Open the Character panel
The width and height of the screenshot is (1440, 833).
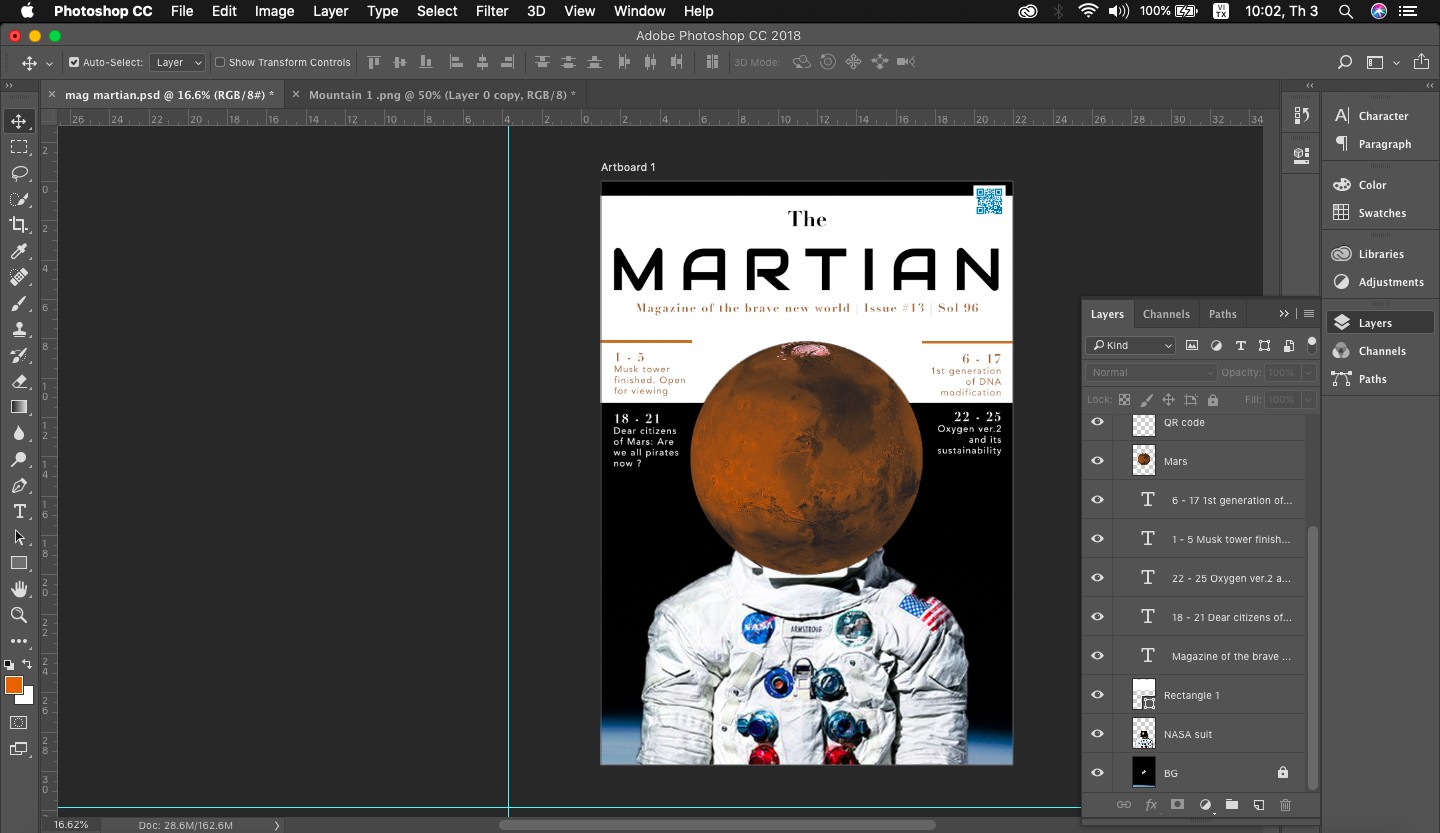[1383, 116]
